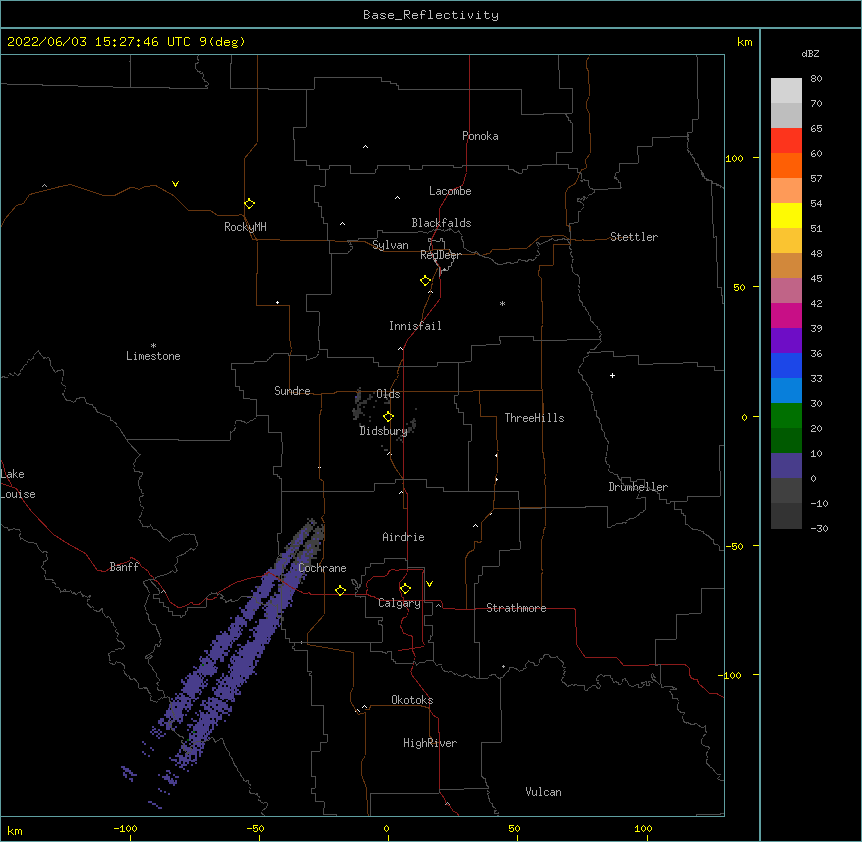Screen dimensions: 862x842
Task: Click the gray radar echoes west of Olds
Action: [x=363, y=405]
